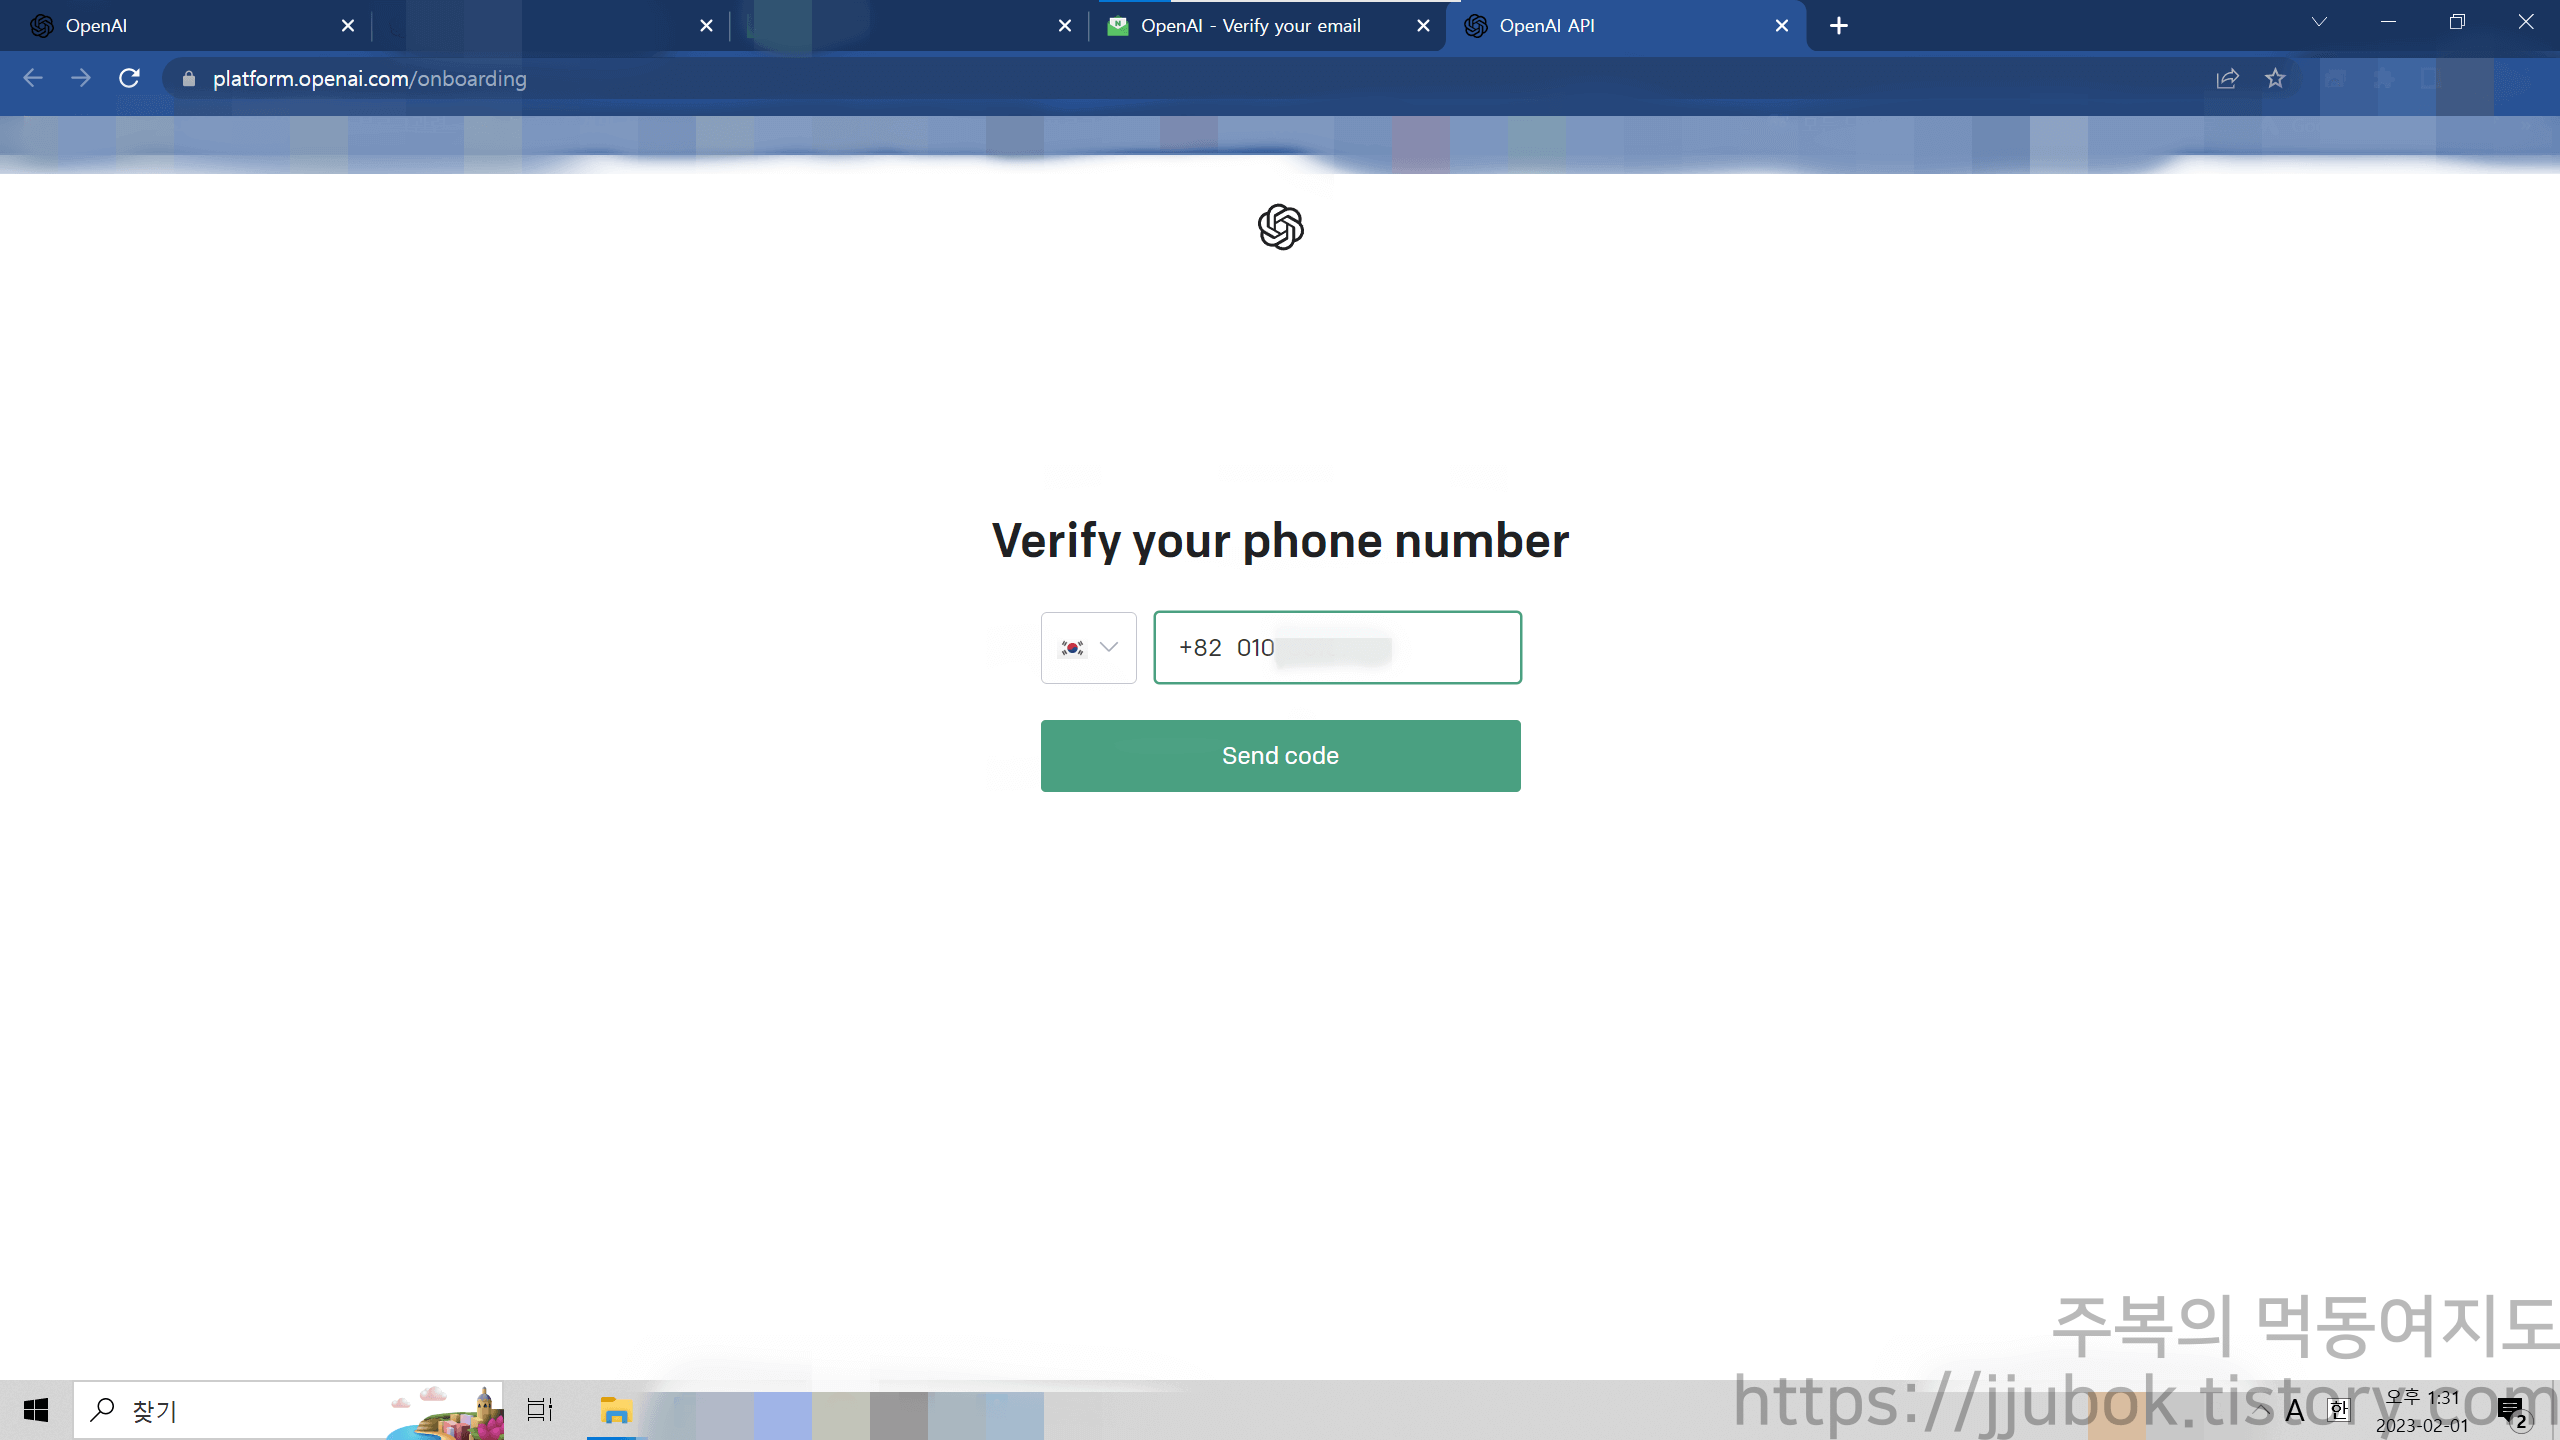Click the close button on OpenAI Verify email tab
The width and height of the screenshot is (2560, 1440).
1422,25
